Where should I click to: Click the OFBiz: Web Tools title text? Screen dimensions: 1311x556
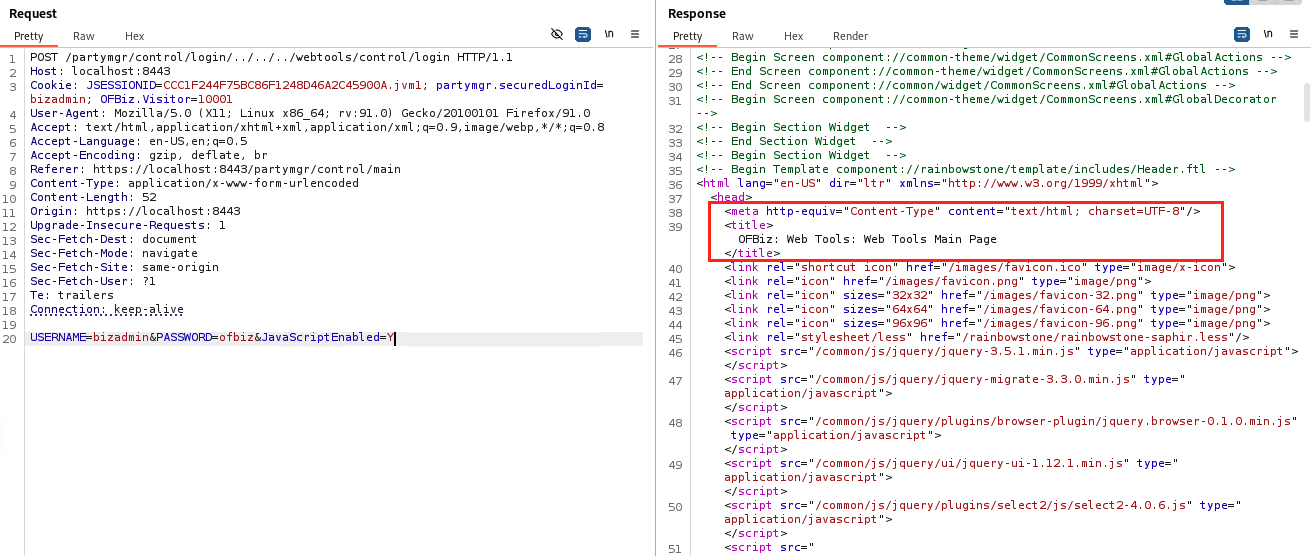click(x=867, y=240)
